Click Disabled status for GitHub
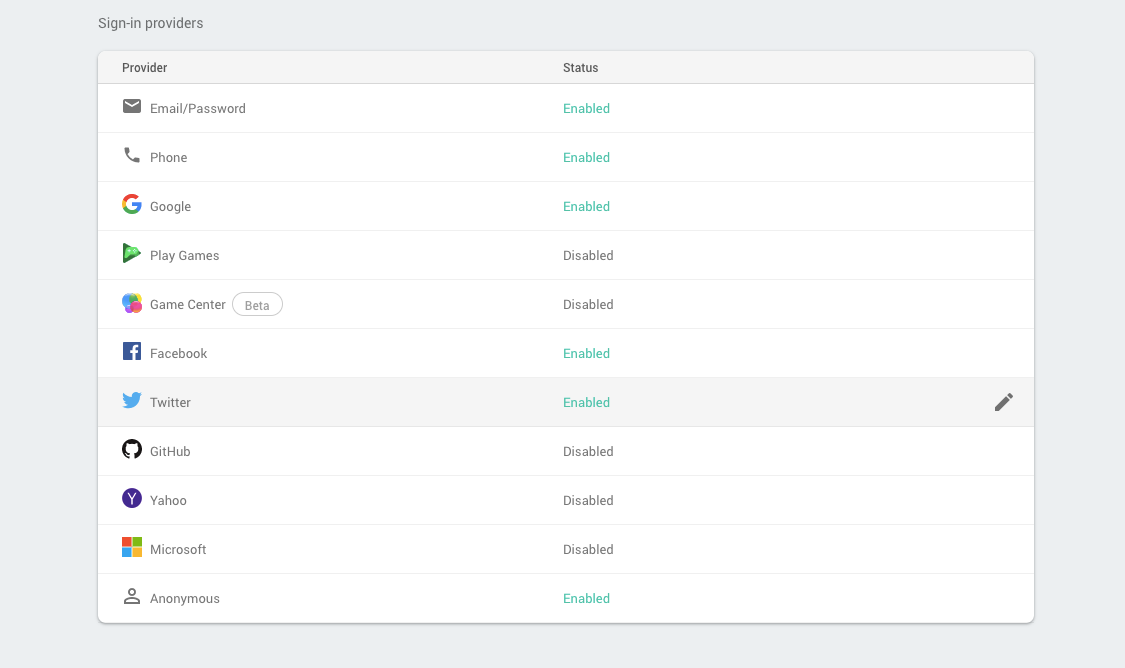This screenshot has width=1125, height=668. [x=588, y=451]
